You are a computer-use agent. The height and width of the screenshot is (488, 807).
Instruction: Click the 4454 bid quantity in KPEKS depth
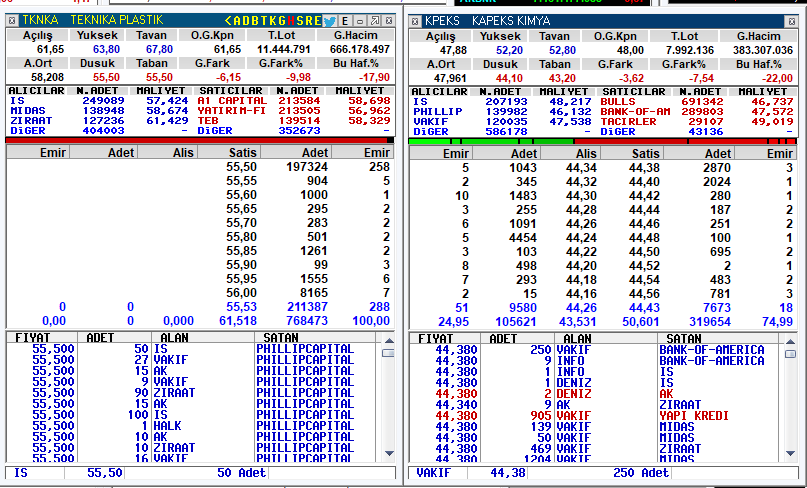click(522, 238)
